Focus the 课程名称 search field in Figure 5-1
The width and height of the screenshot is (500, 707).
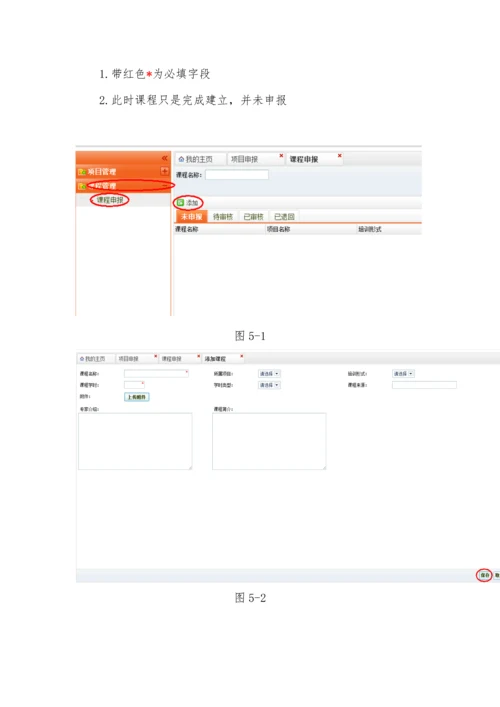coord(237,175)
